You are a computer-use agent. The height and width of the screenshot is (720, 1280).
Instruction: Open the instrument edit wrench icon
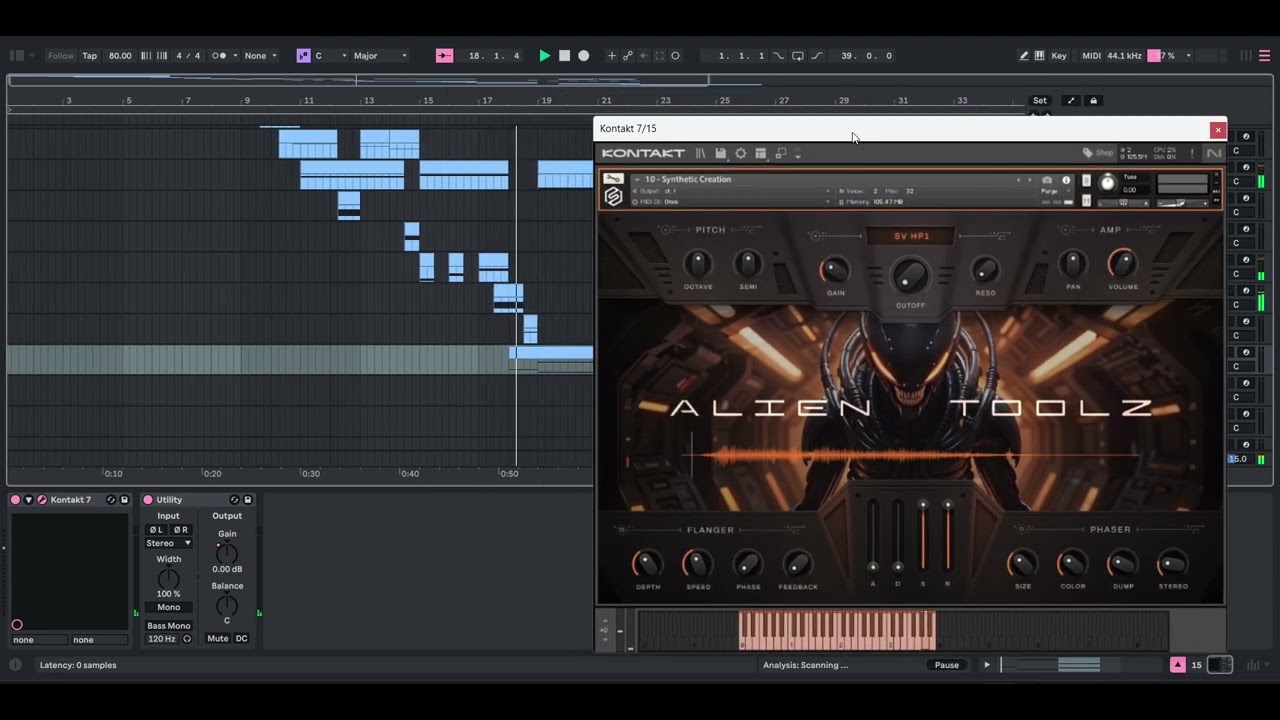tap(613, 179)
